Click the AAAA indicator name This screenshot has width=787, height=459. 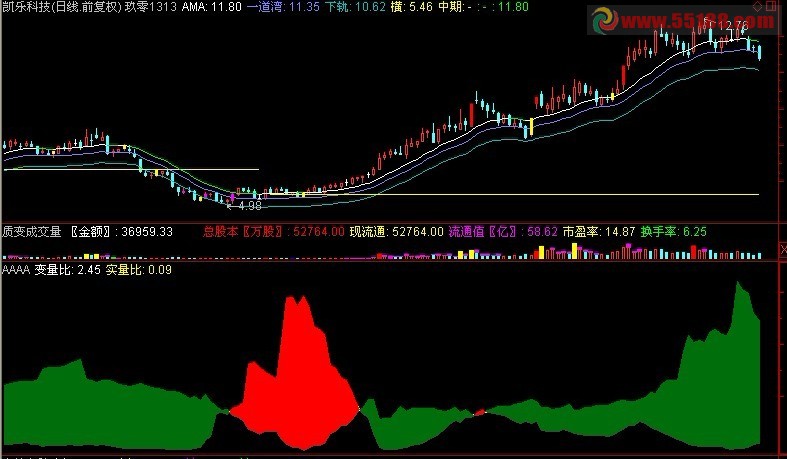[16, 270]
